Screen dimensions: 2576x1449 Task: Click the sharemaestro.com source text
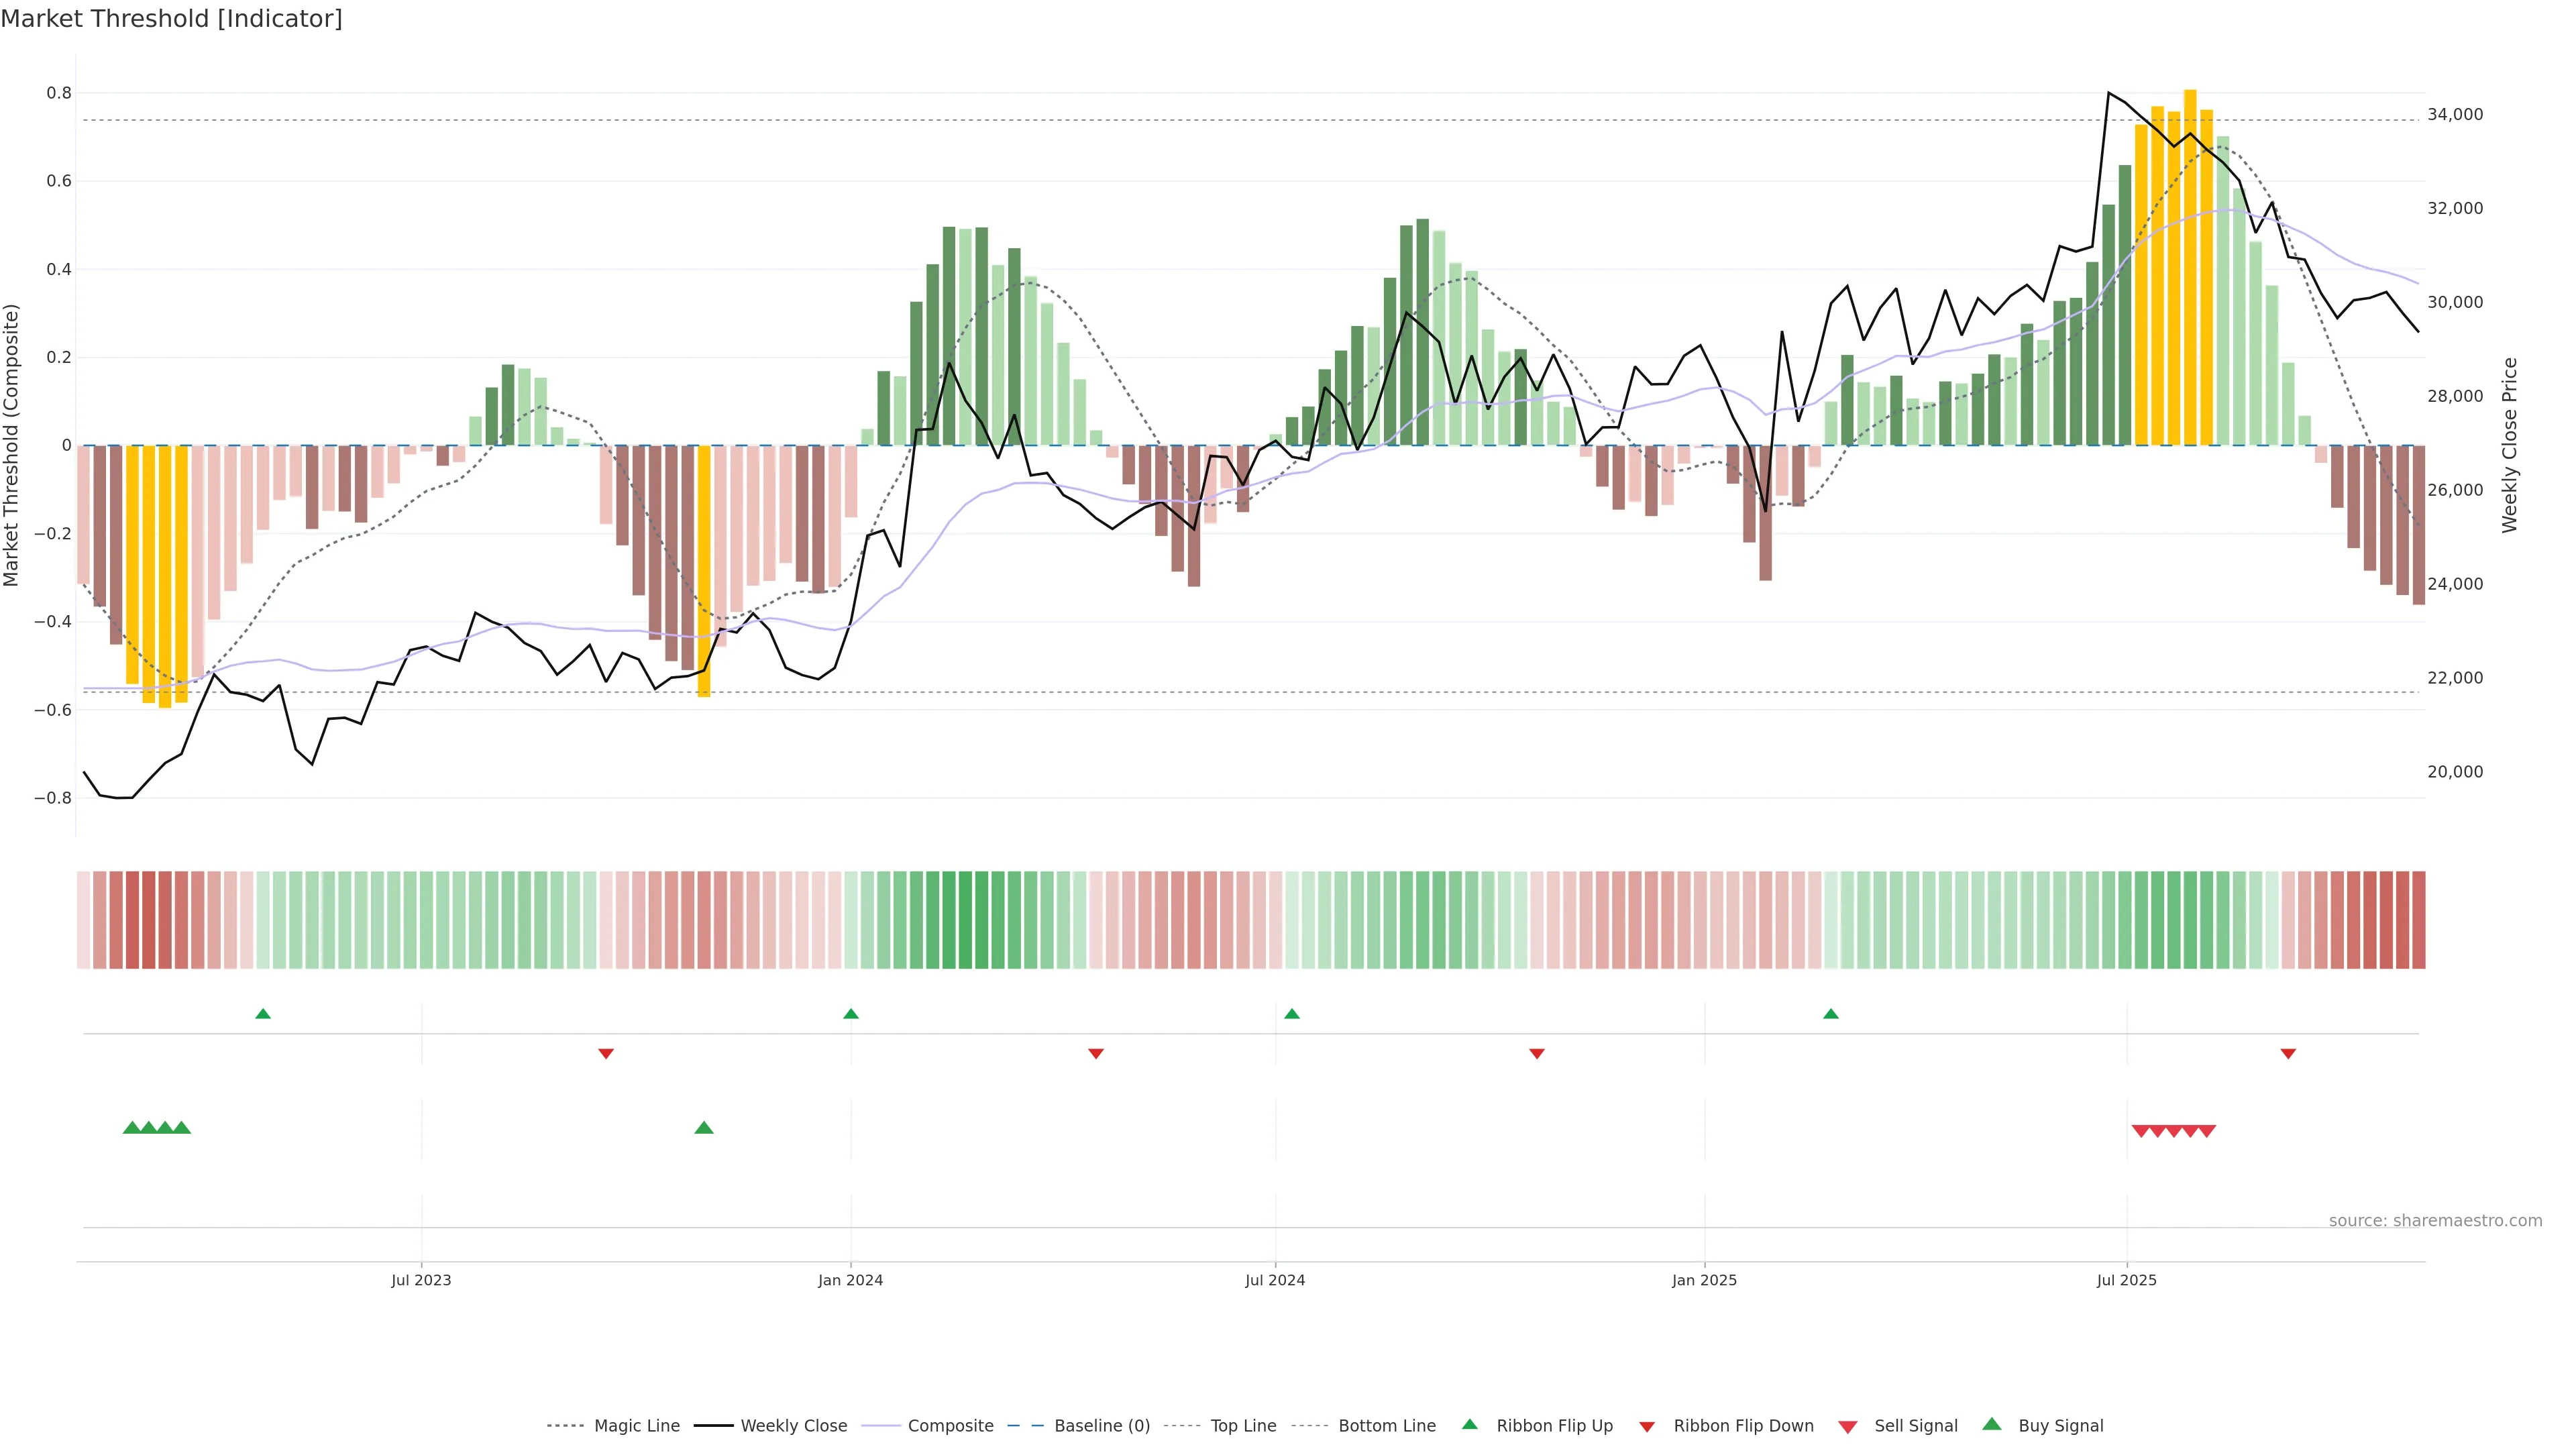(x=2435, y=1221)
